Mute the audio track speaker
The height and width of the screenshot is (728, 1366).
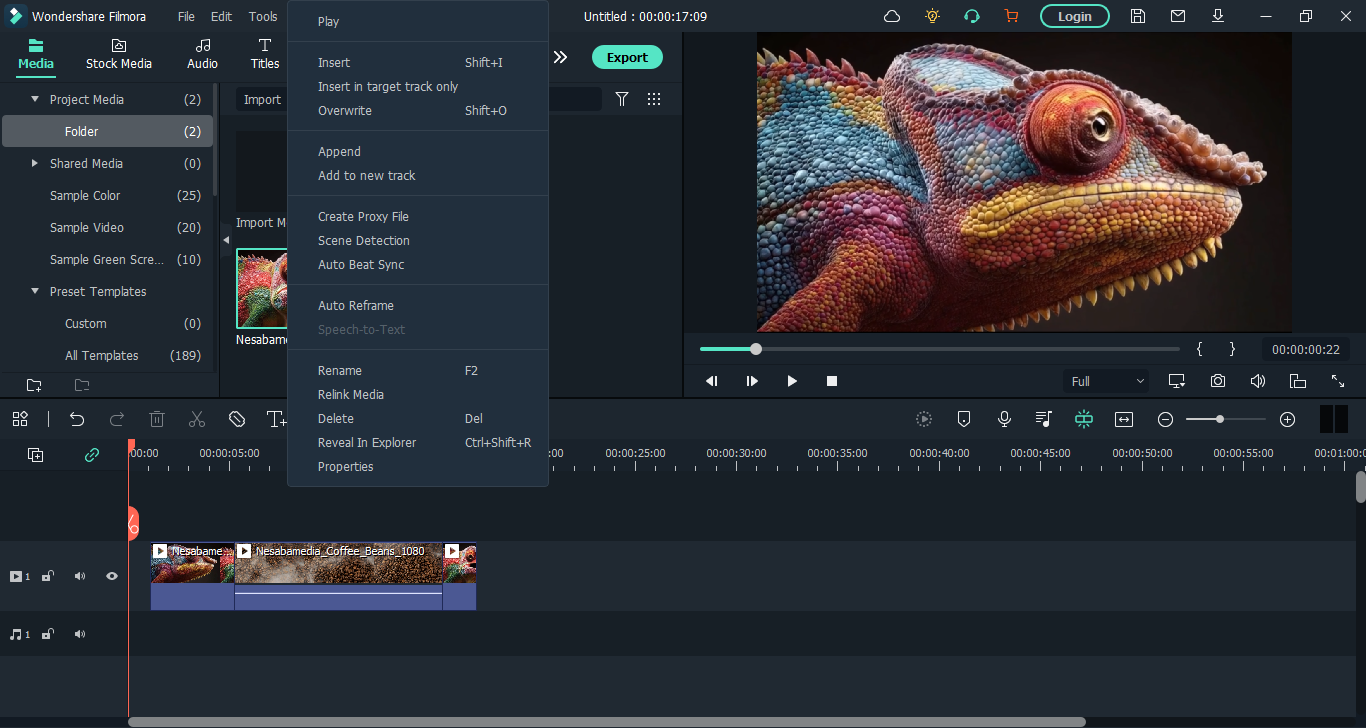[x=80, y=634]
